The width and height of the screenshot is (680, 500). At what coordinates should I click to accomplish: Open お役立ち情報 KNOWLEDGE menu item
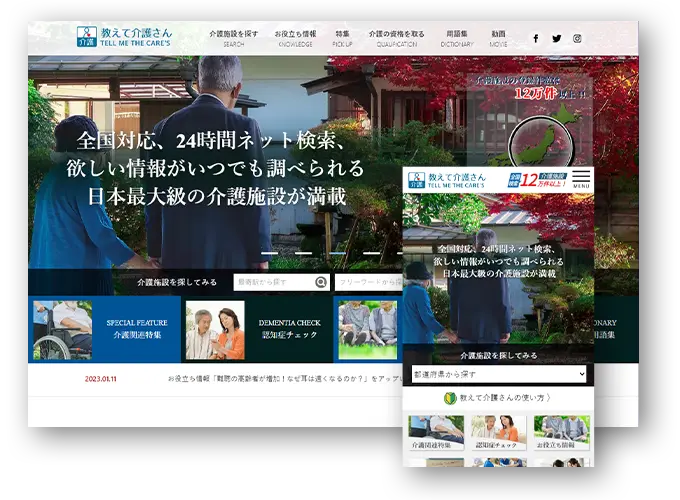click(295, 38)
